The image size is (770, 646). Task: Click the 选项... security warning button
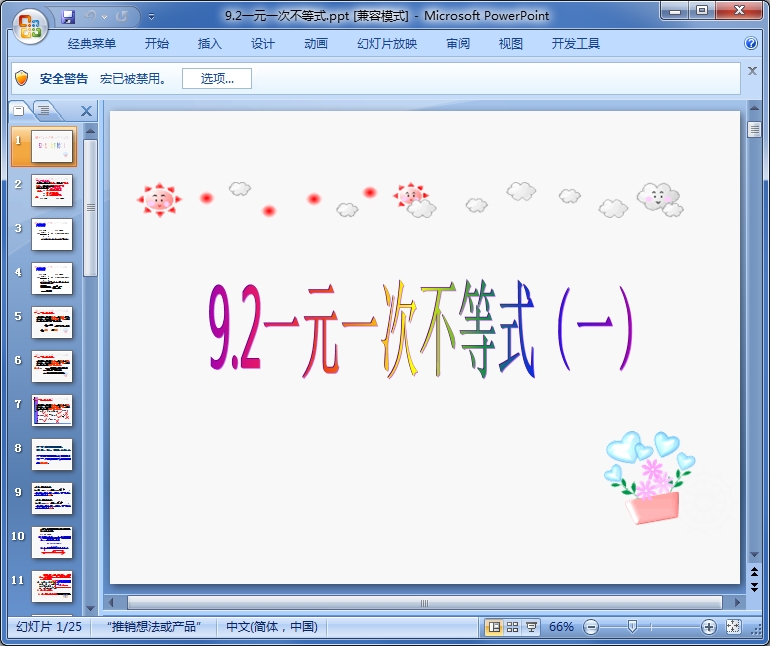216,79
